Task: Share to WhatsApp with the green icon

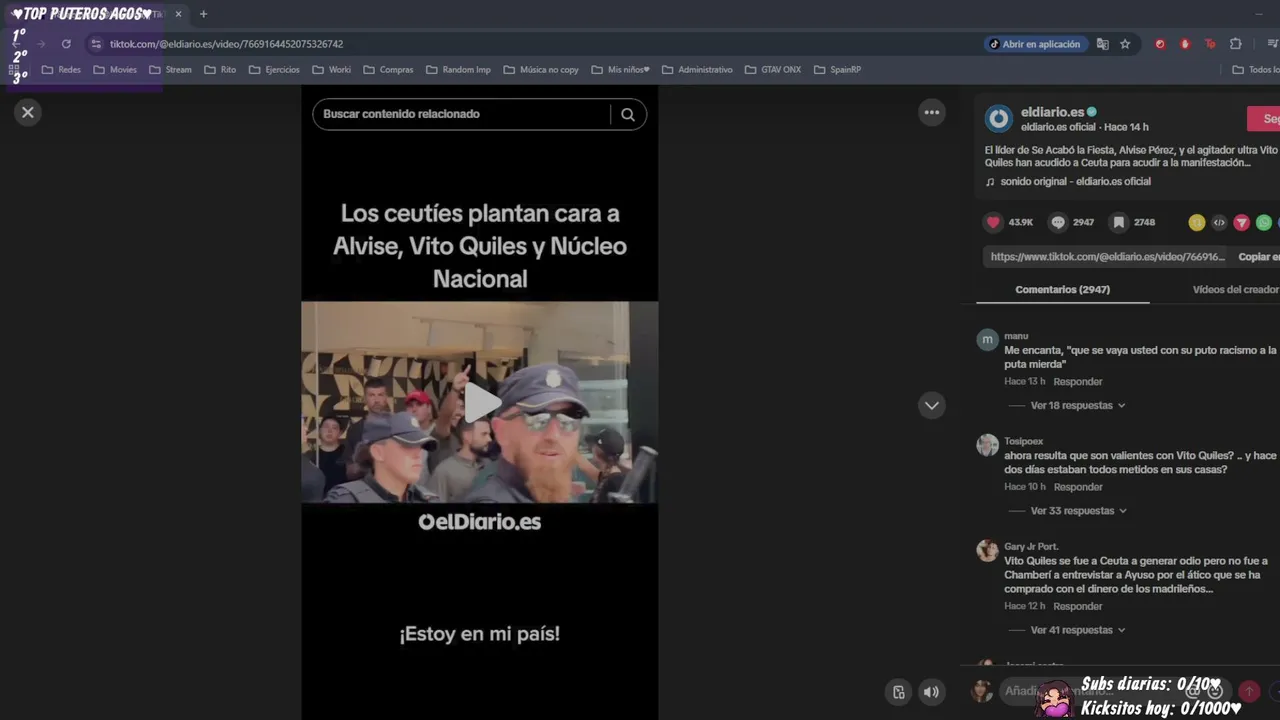Action: [1264, 222]
